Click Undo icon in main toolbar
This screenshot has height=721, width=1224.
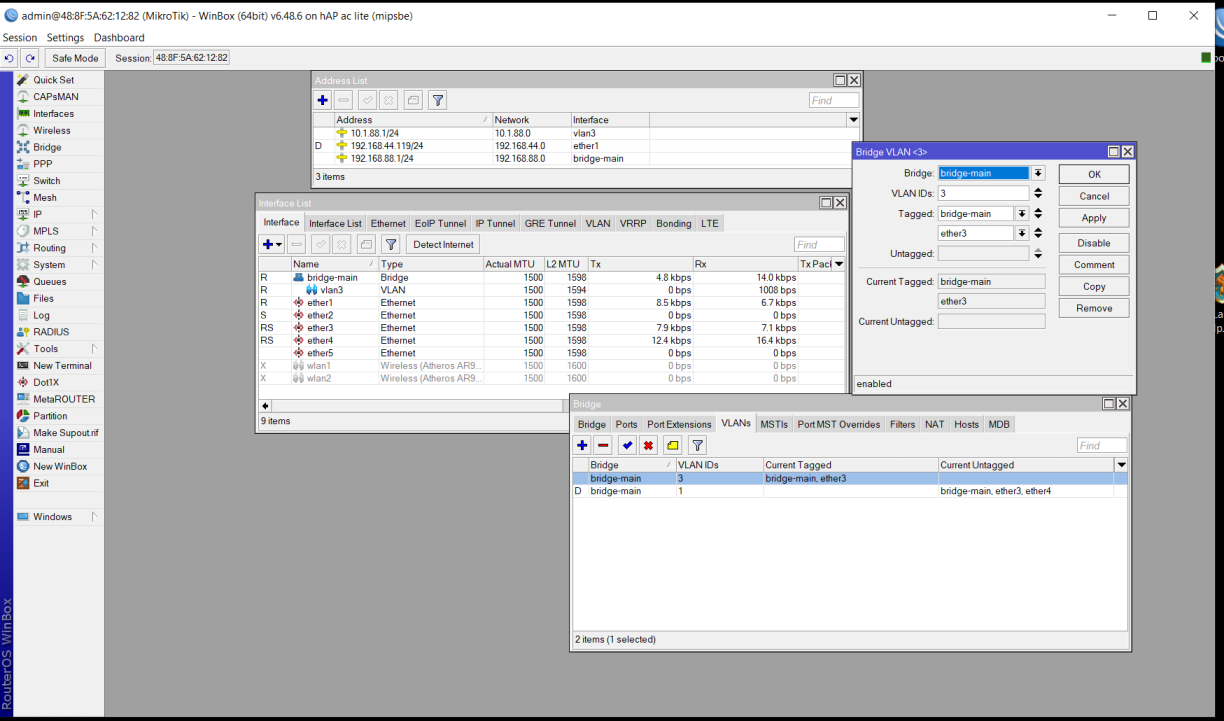10,58
